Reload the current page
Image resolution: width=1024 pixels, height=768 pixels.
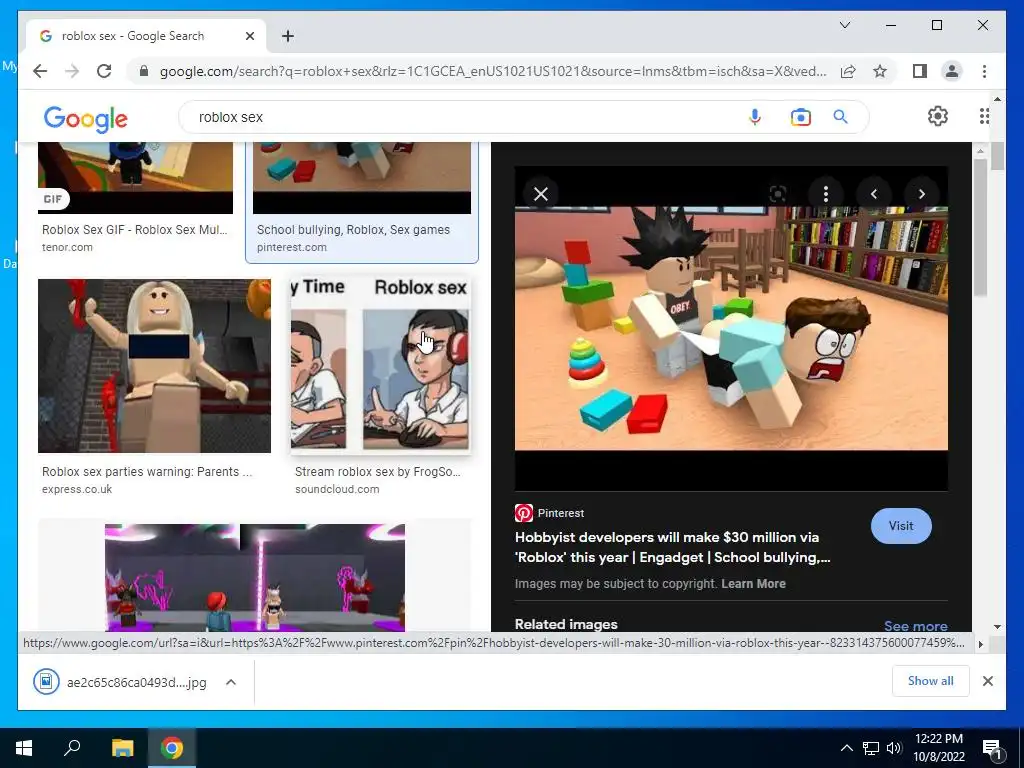click(104, 71)
